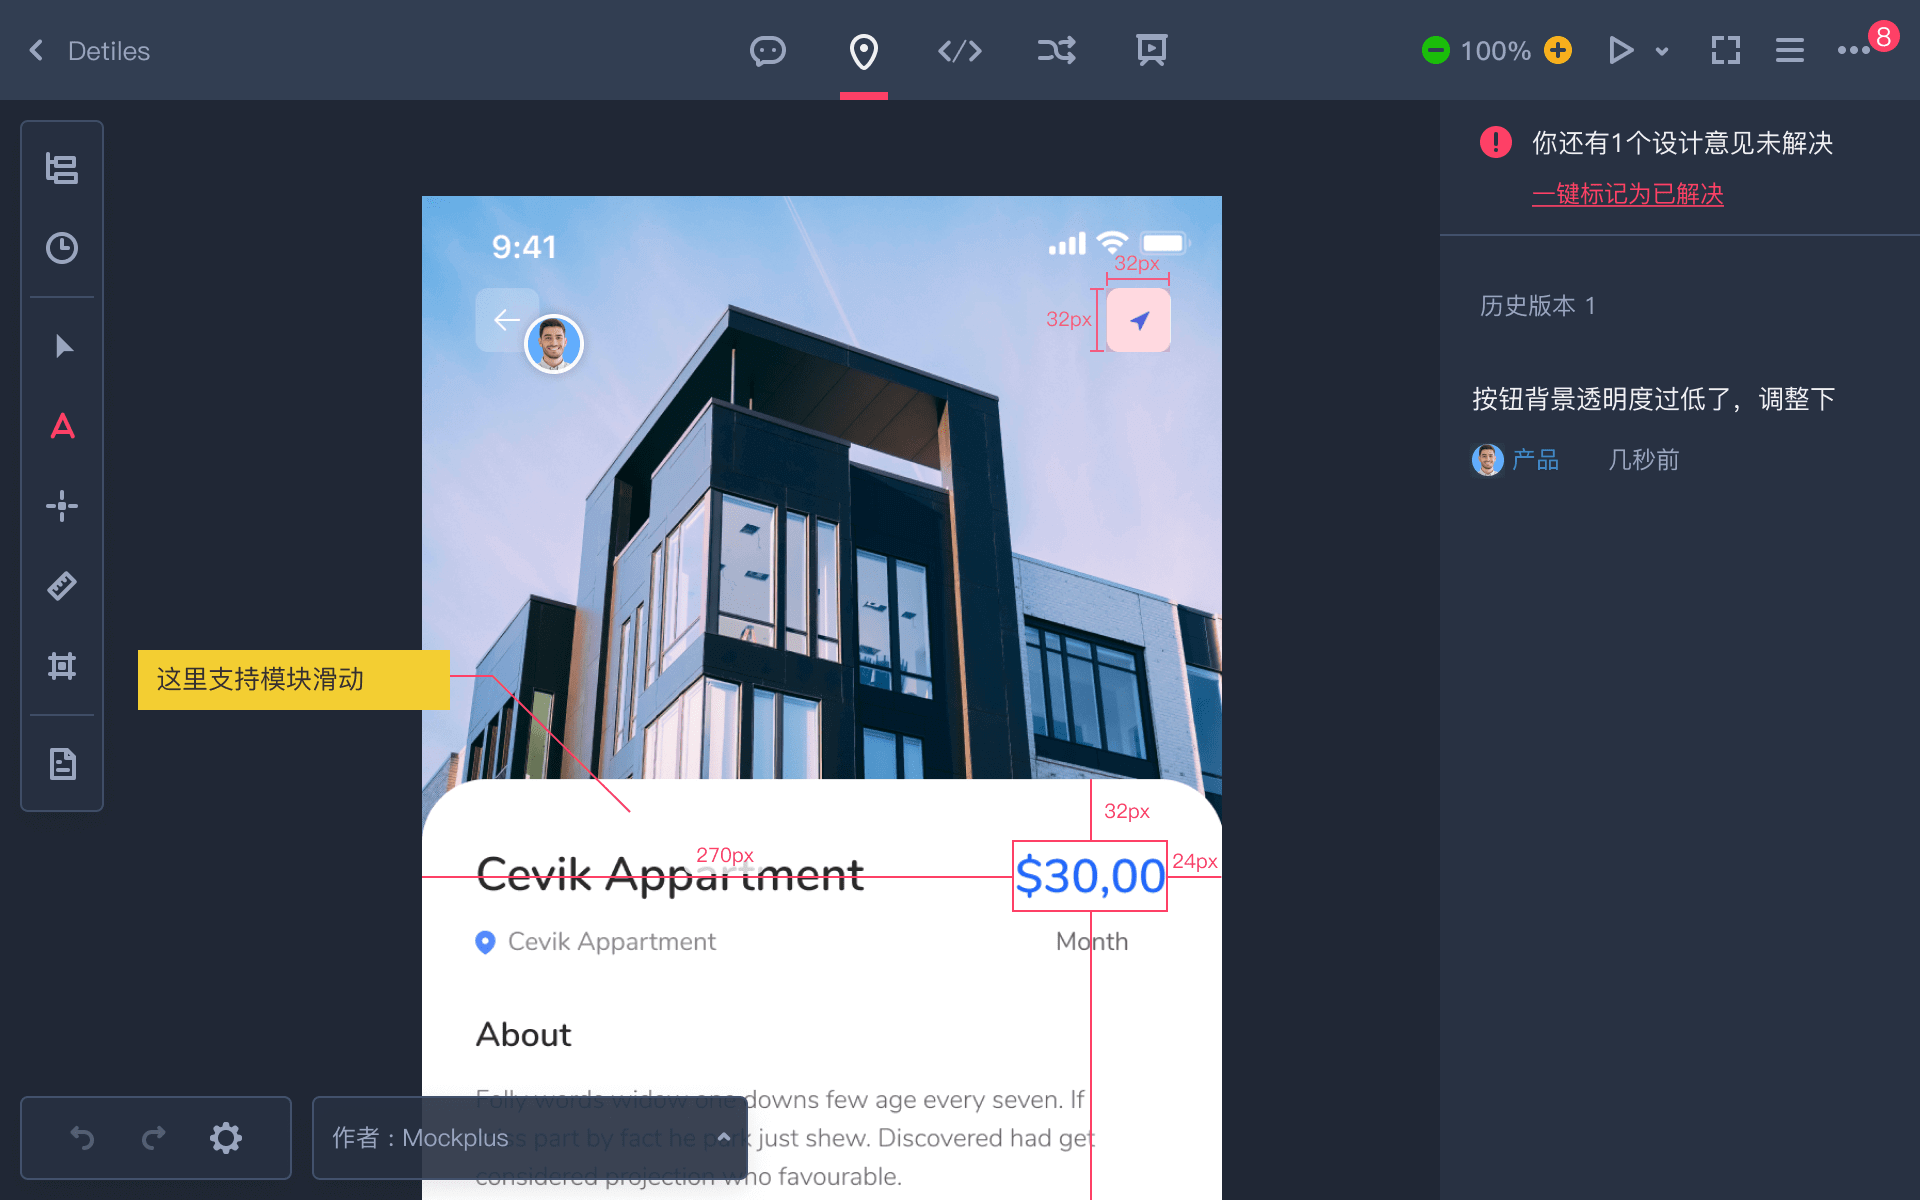The image size is (1920, 1200).
Task: Open the layer tree panel
Action: click(62, 168)
